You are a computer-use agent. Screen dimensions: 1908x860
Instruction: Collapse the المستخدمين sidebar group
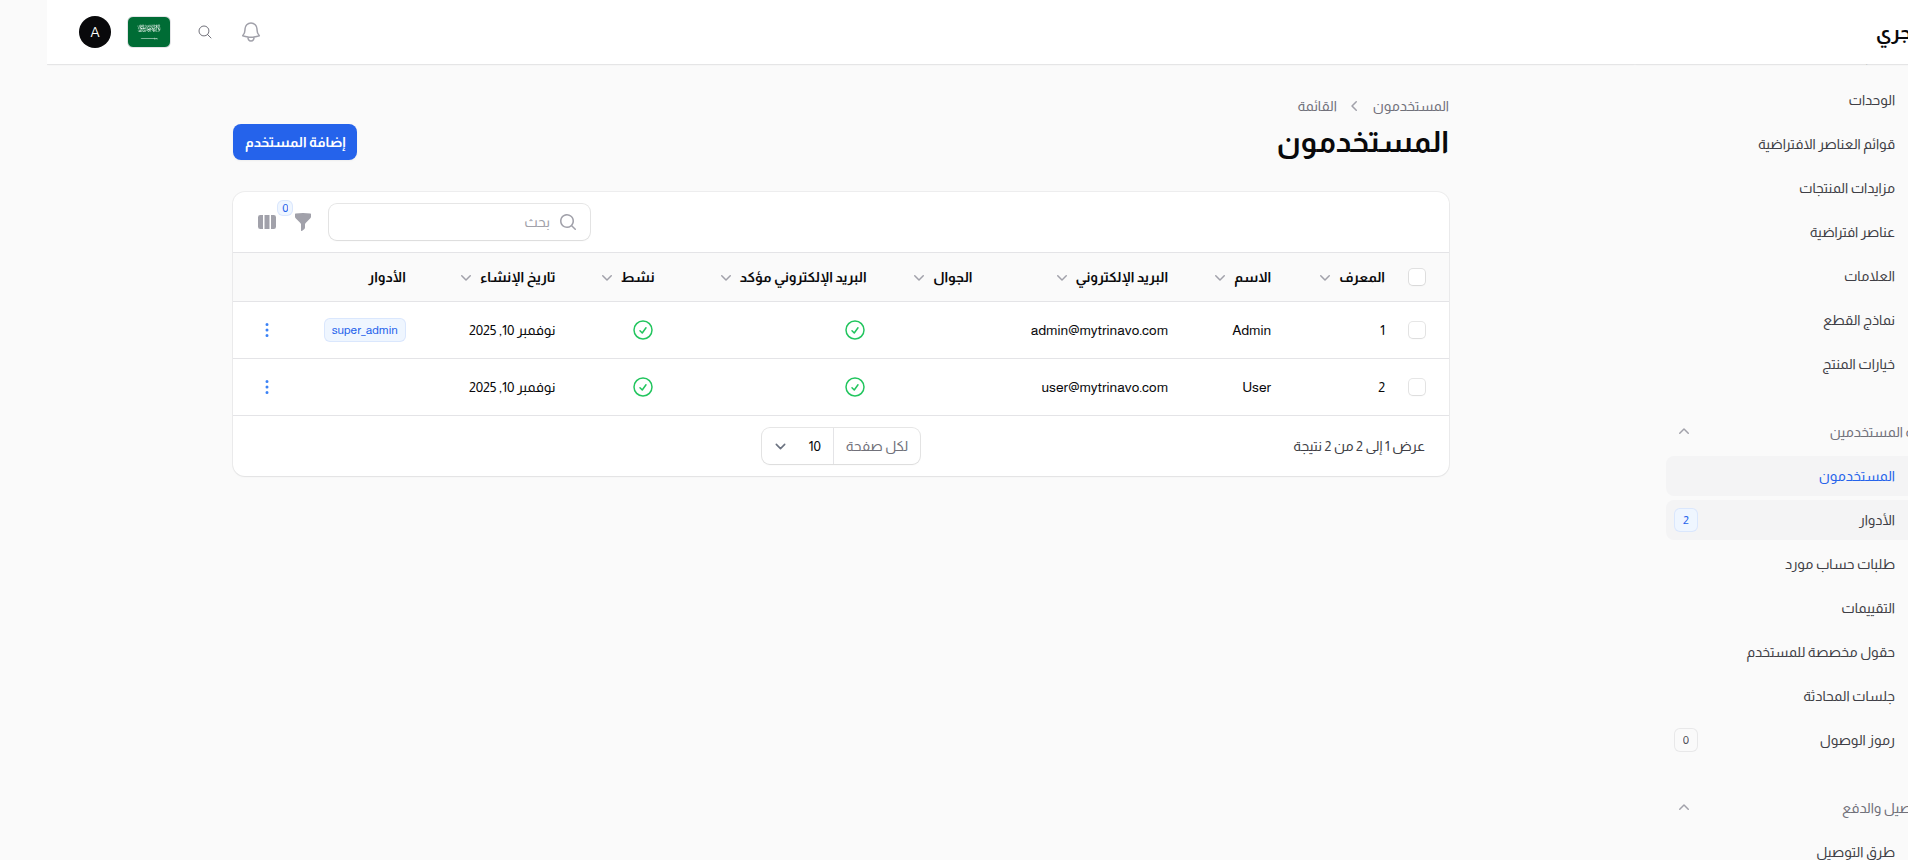(x=1684, y=432)
